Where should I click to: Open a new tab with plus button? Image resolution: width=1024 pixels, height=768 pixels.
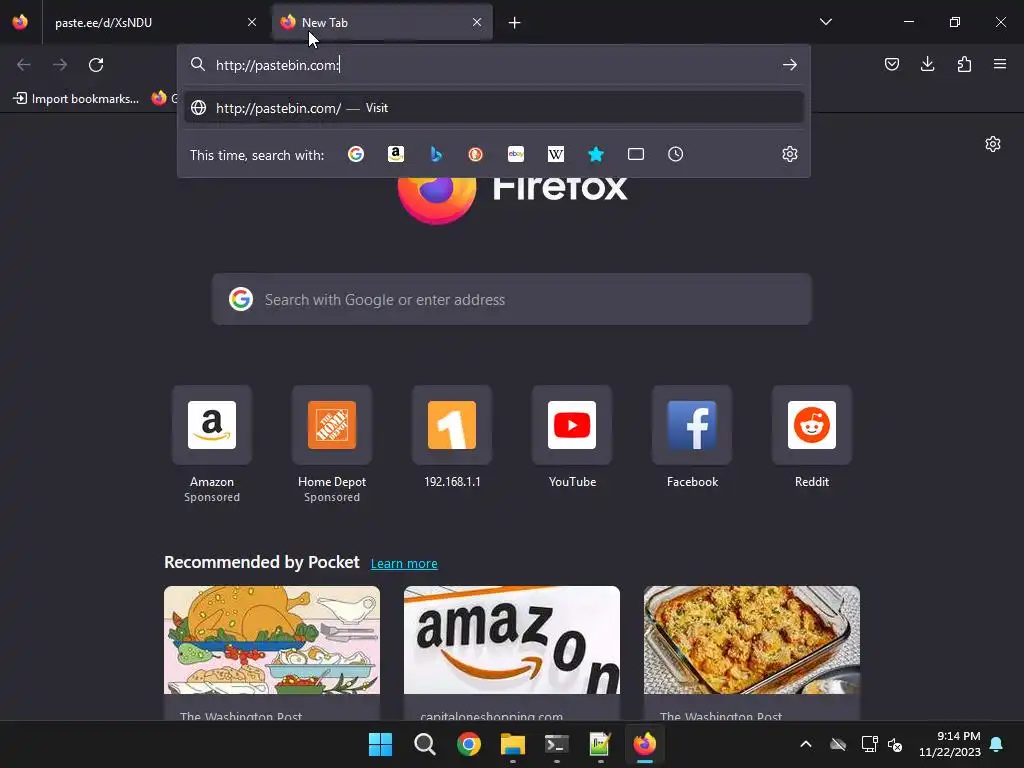point(515,23)
